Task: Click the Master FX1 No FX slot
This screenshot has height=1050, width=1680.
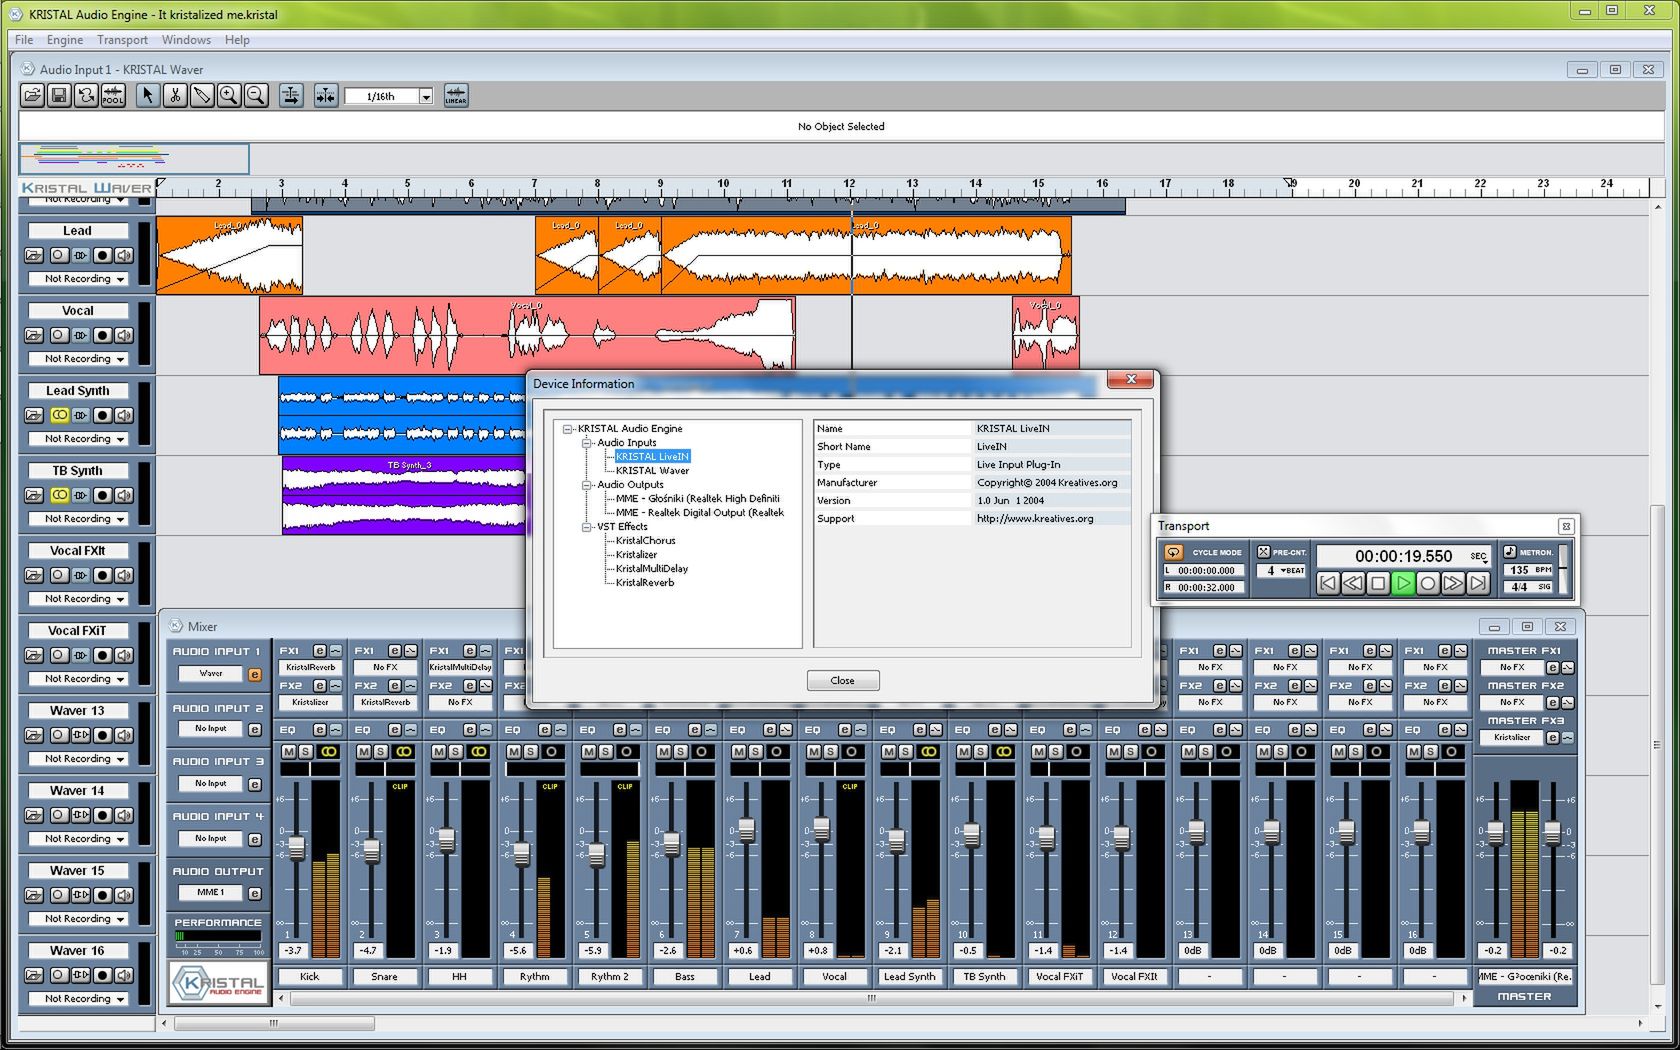Action: click(x=1512, y=667)
